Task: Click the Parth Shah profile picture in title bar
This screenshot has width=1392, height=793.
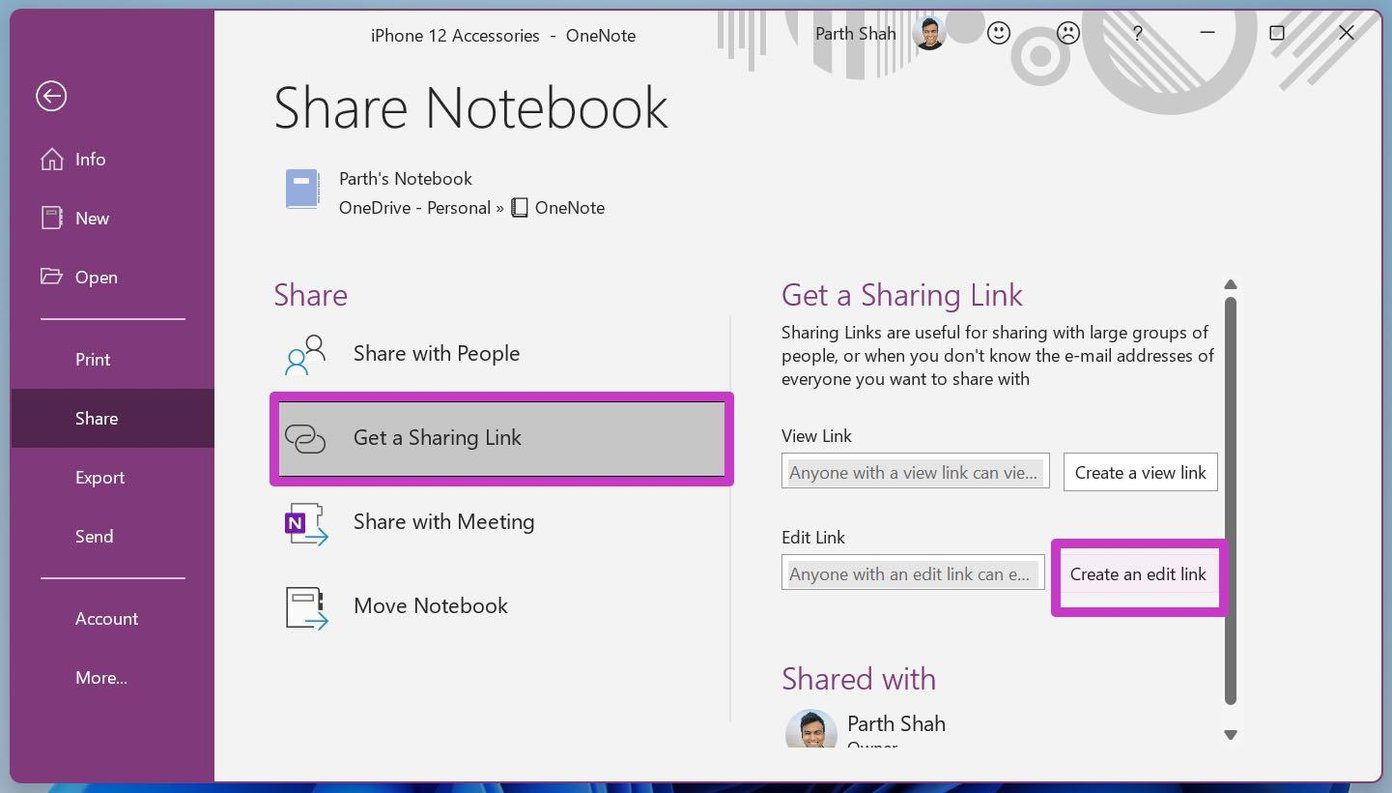Action: point(929,33)
